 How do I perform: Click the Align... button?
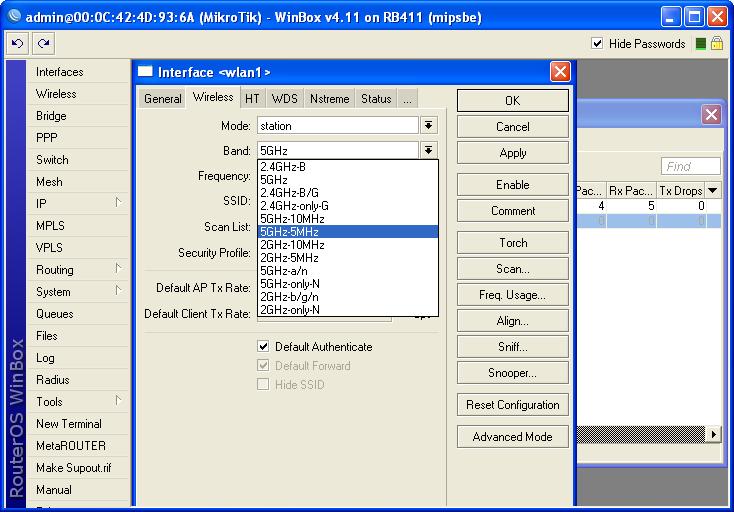point(513,321)
